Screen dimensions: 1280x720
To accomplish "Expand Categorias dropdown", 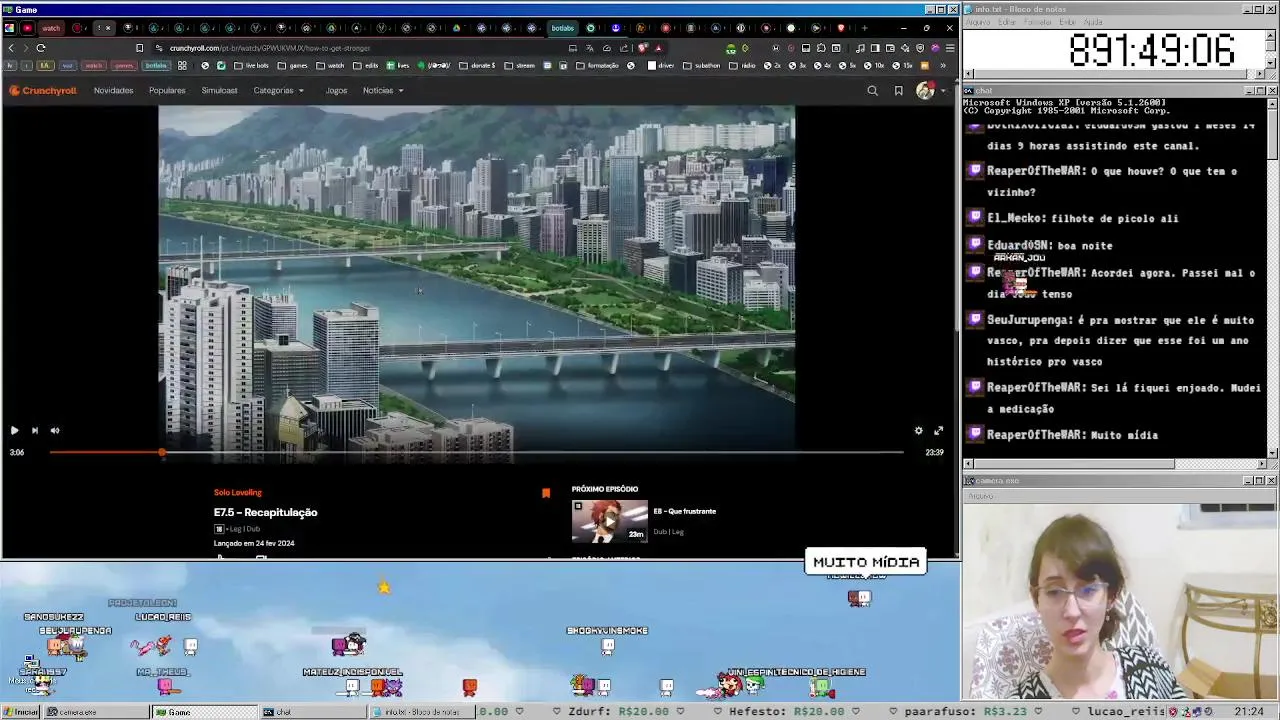I will pos(278,91).
